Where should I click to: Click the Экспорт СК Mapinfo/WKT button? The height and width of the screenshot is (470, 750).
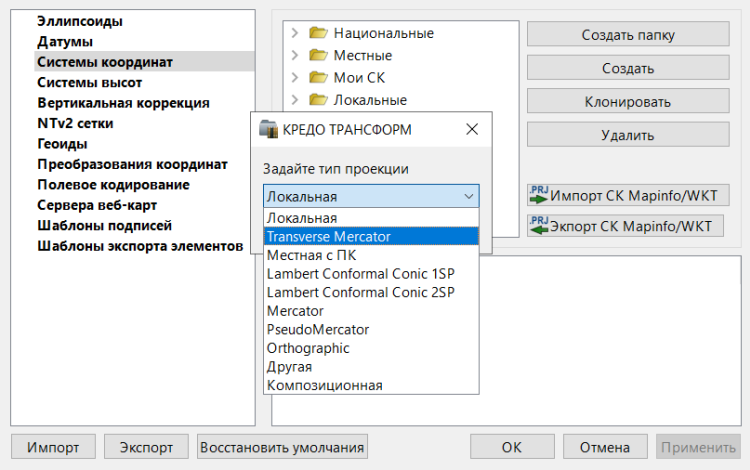coord(625,226)
